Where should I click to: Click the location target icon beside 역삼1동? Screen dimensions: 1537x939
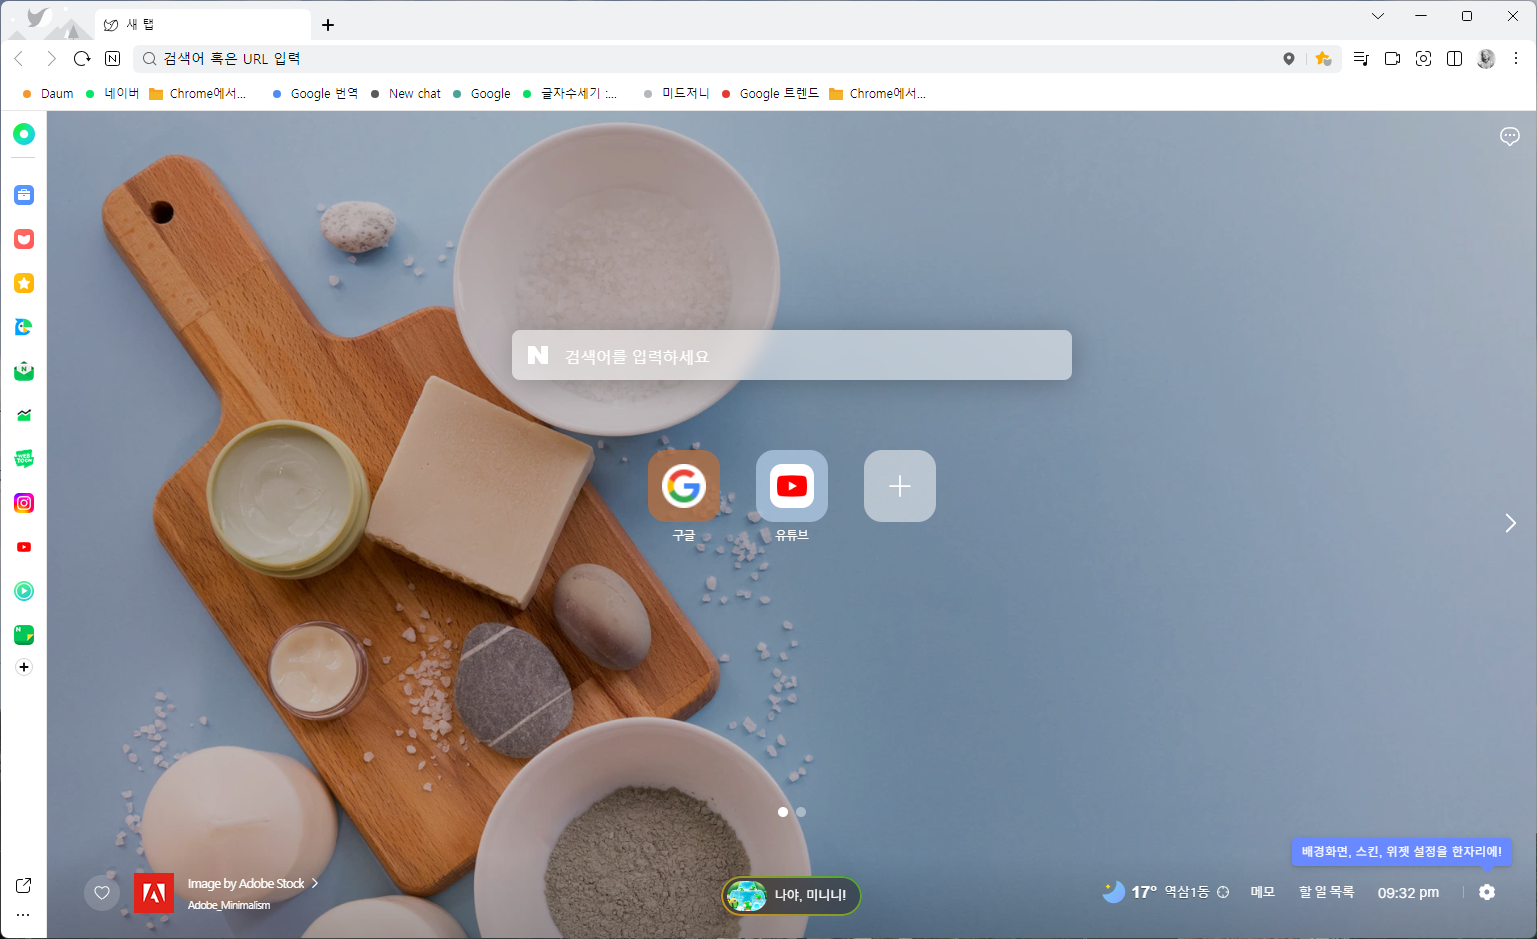pos(1223,892)
